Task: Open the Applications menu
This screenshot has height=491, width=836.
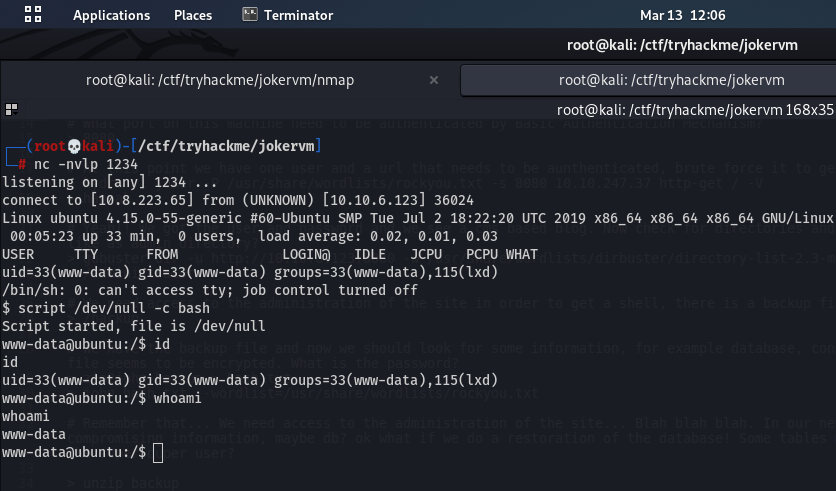Action: click(x=111, y=15)
